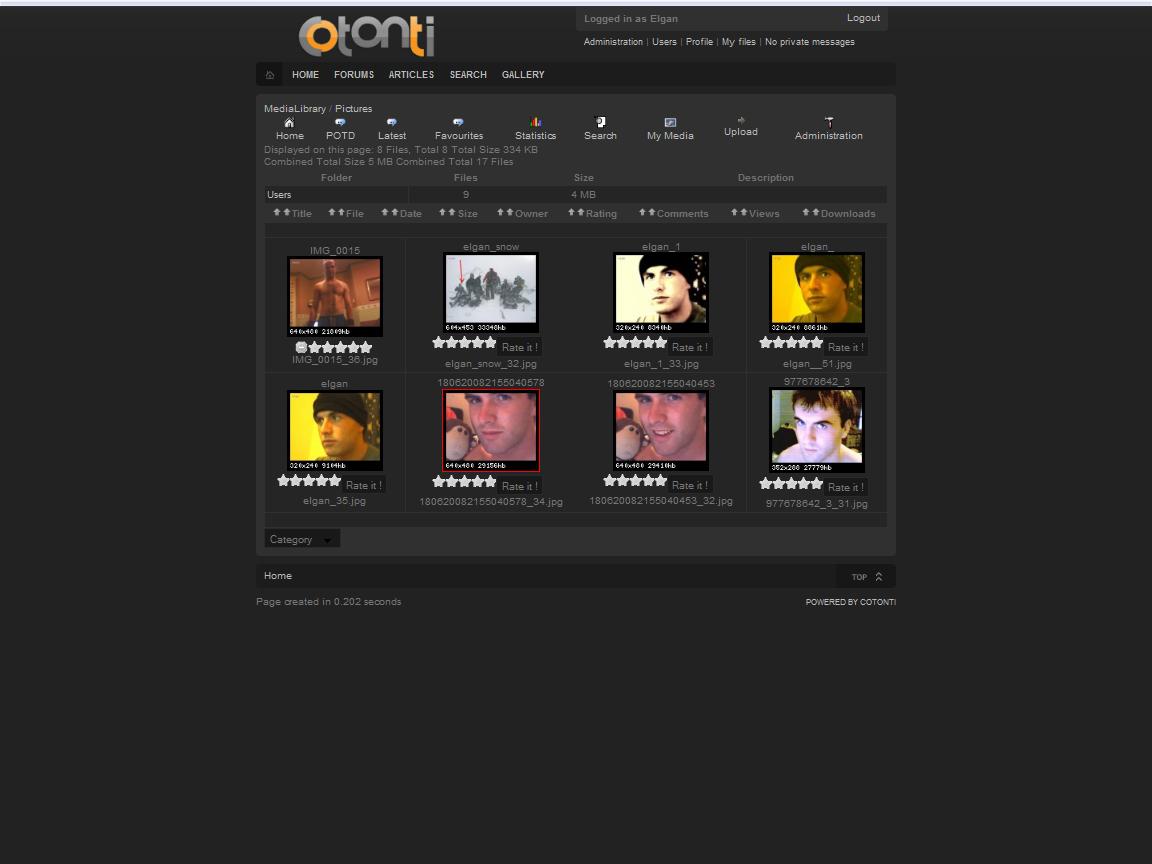Click the Favourites icon in MediaLibrary
The image size is (1152, 864).
[458, 123]
